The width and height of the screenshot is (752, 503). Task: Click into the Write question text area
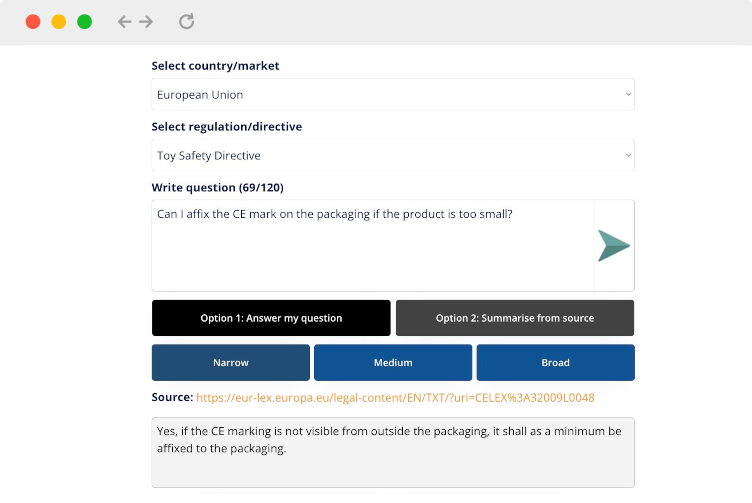373,246
